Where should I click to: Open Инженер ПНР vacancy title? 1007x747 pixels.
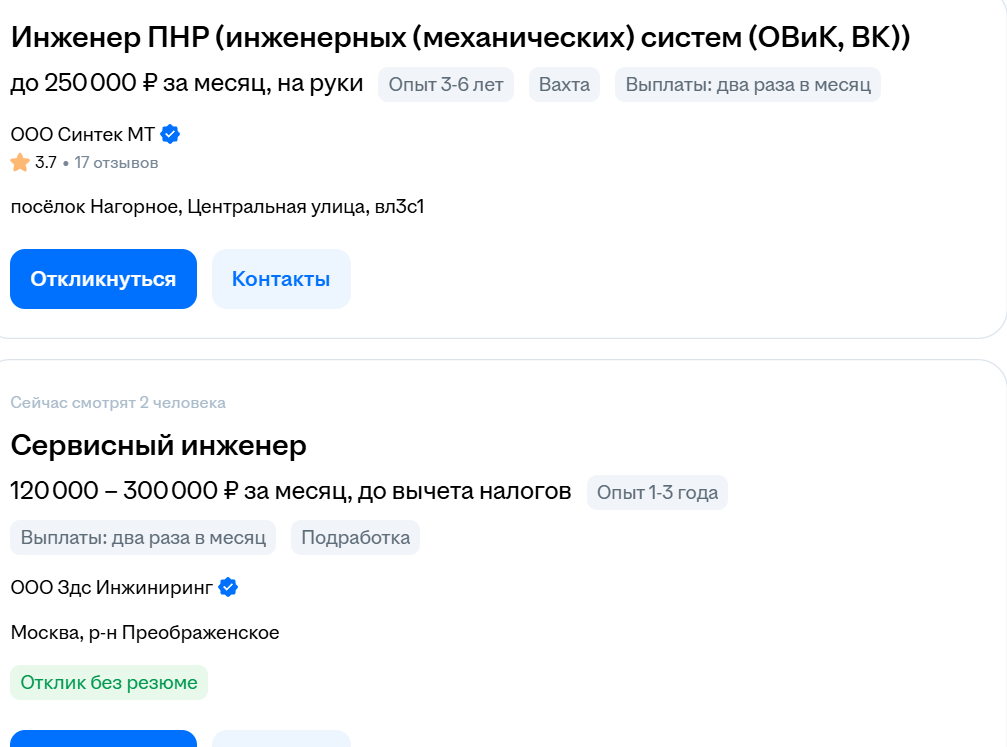[460, 37]
